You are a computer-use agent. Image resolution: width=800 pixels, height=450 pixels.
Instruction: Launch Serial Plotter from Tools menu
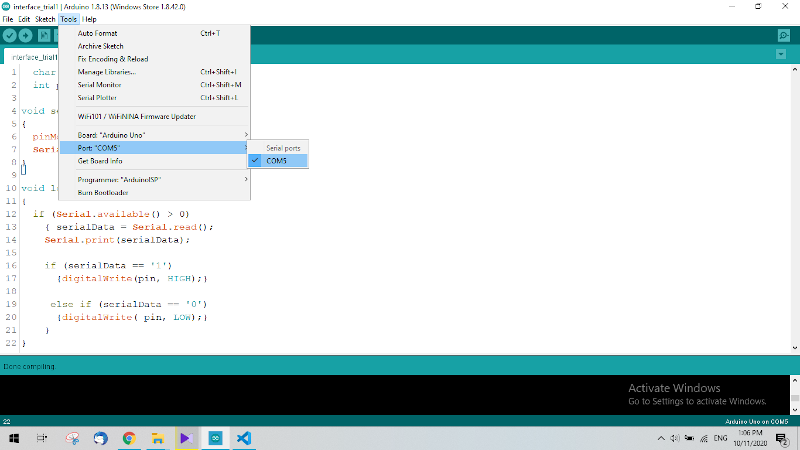pyautogui.click(x=155, y=97)
